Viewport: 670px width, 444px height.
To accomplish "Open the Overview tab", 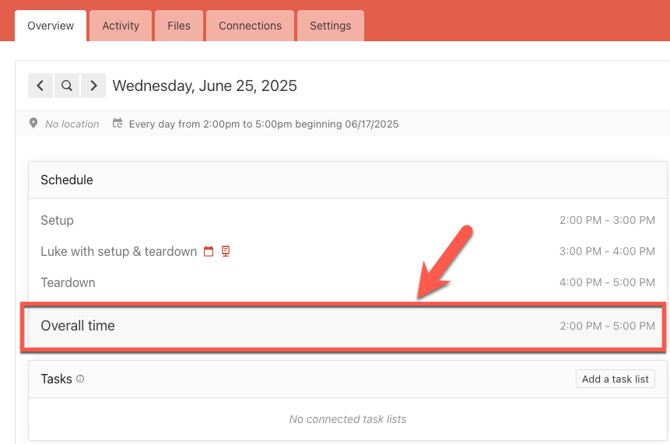I will (x=50, y=26).
